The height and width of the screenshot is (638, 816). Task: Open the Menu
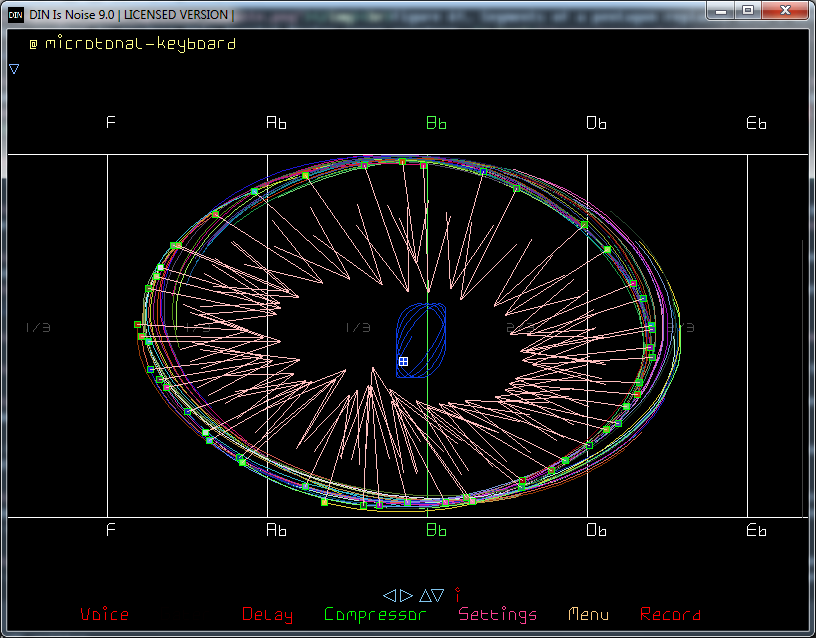click(x=588, y=614)
